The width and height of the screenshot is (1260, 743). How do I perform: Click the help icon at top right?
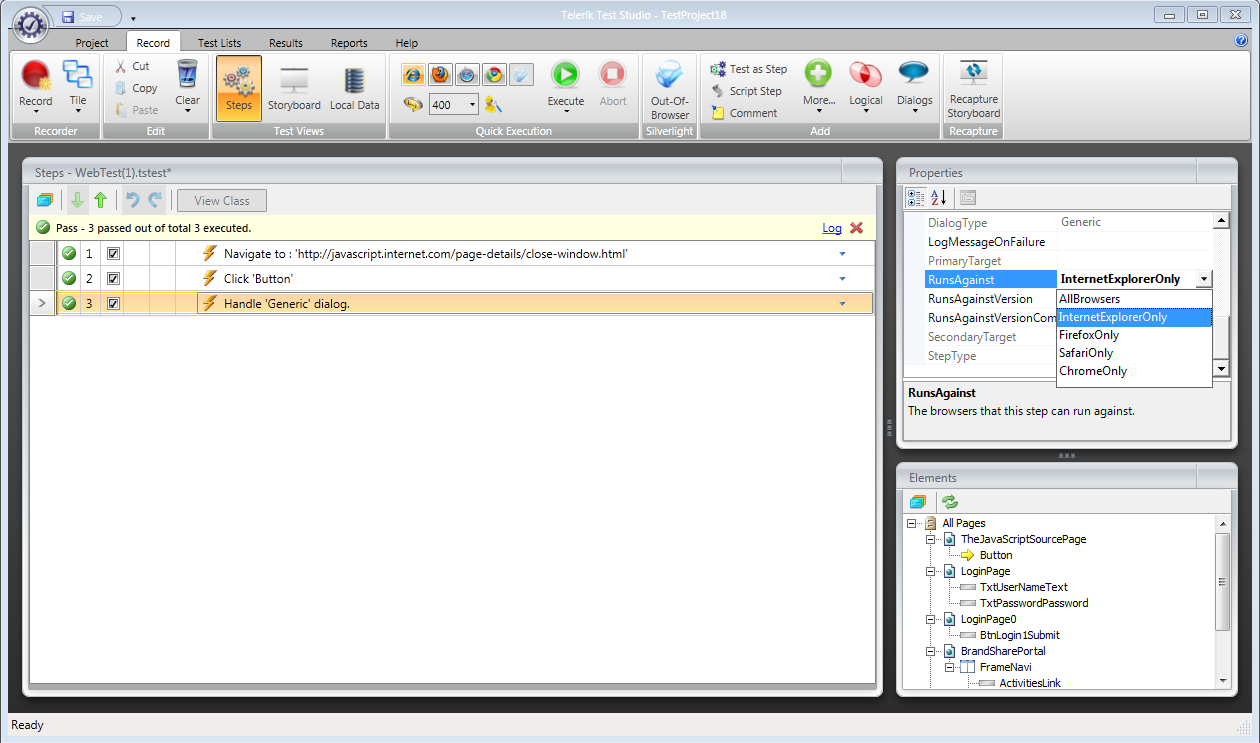(1241, 41)
